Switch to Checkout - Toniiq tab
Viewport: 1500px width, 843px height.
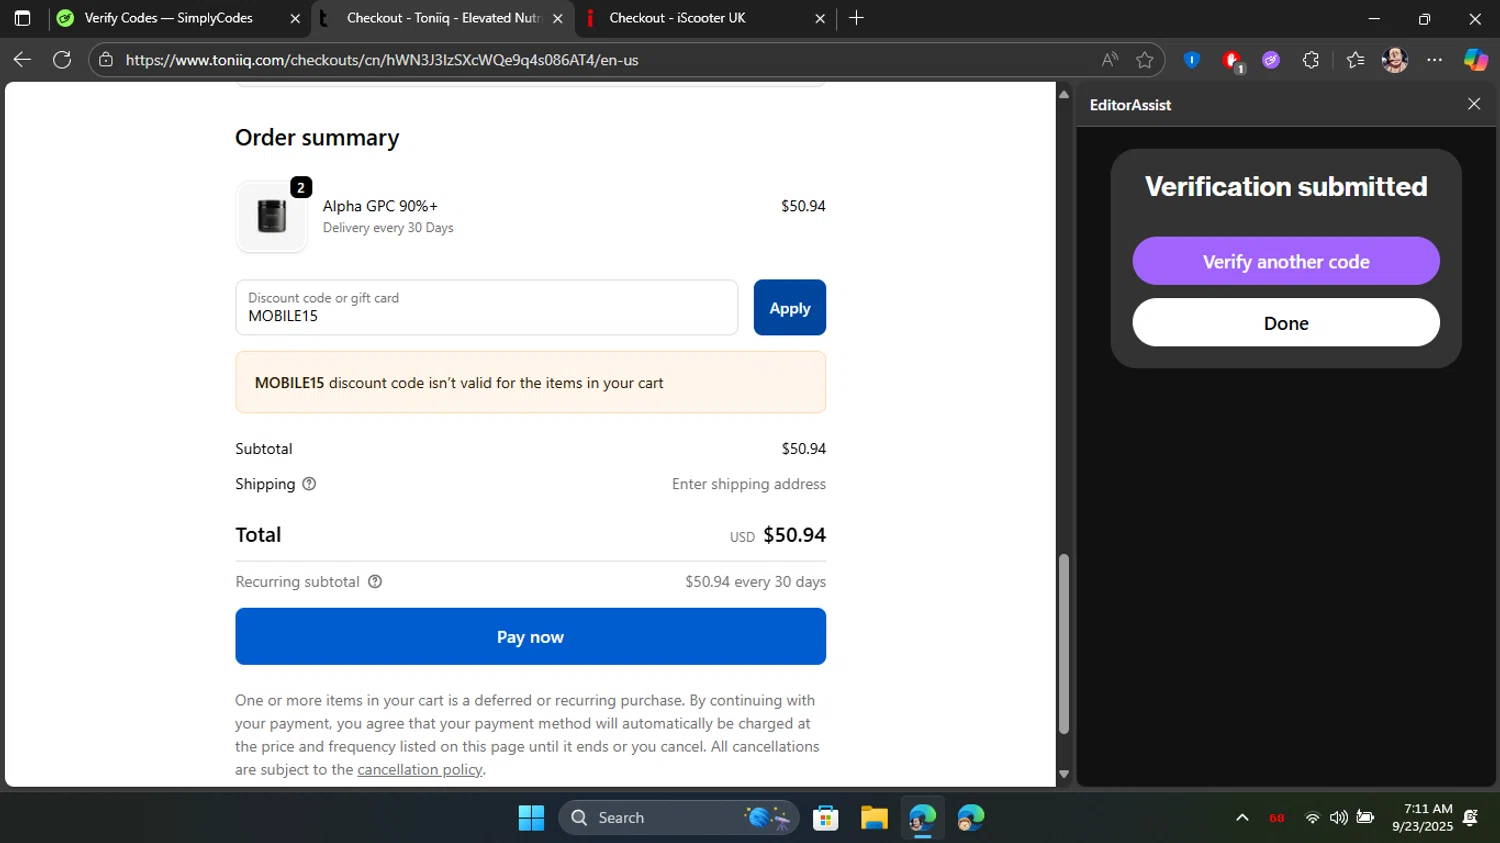(443, 18)
